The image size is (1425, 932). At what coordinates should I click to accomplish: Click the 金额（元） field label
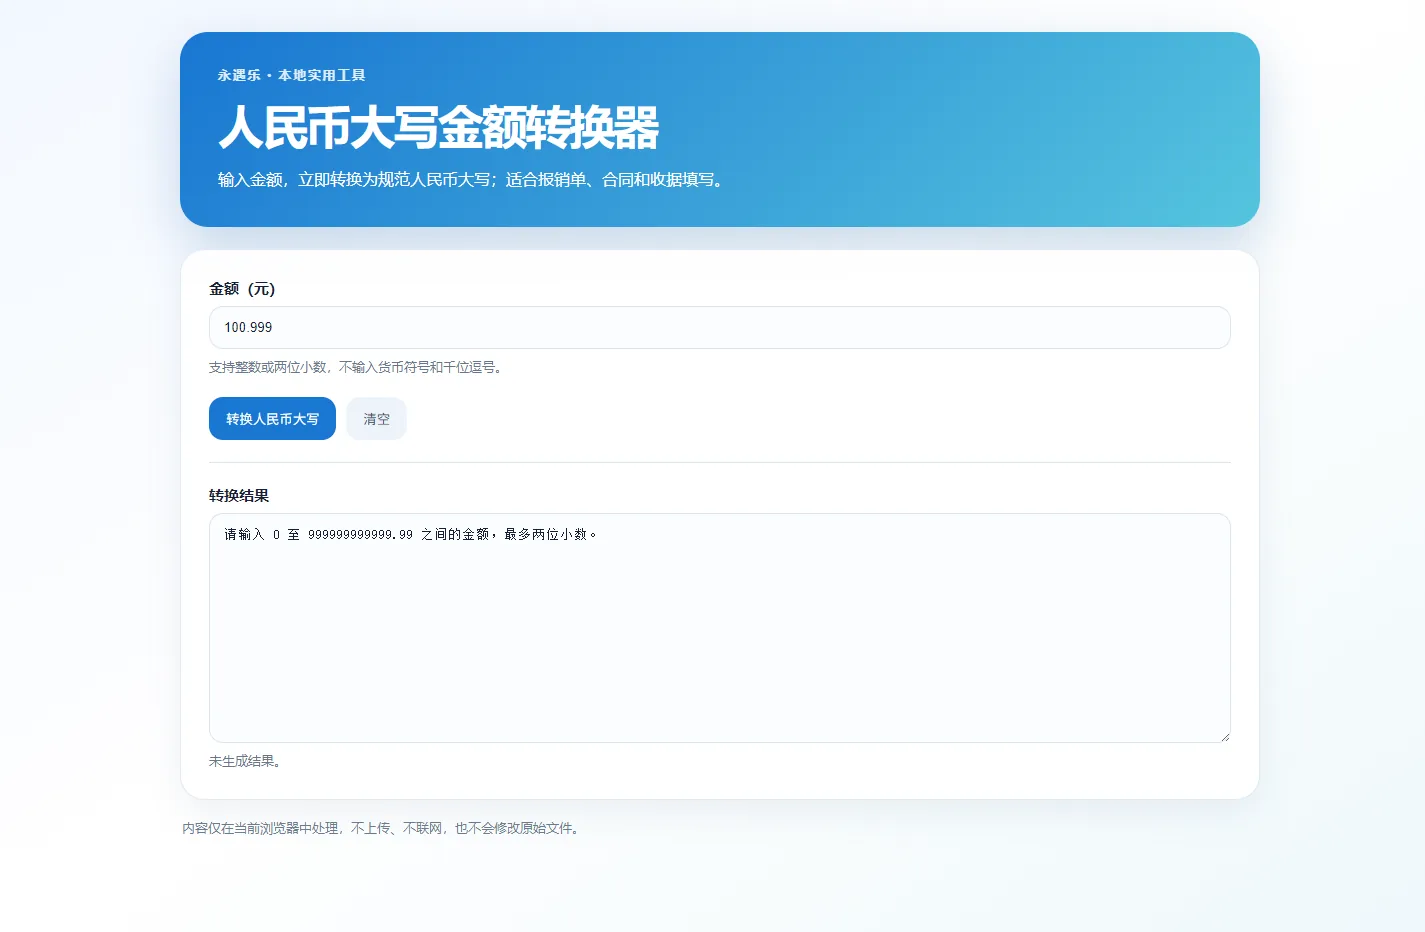(x=242, y=289)
